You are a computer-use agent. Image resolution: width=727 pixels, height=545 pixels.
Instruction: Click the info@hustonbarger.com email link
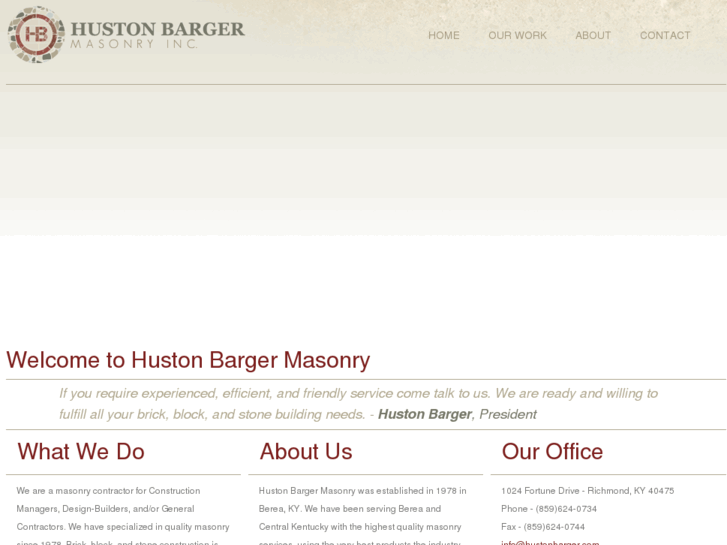click(550, 542)
